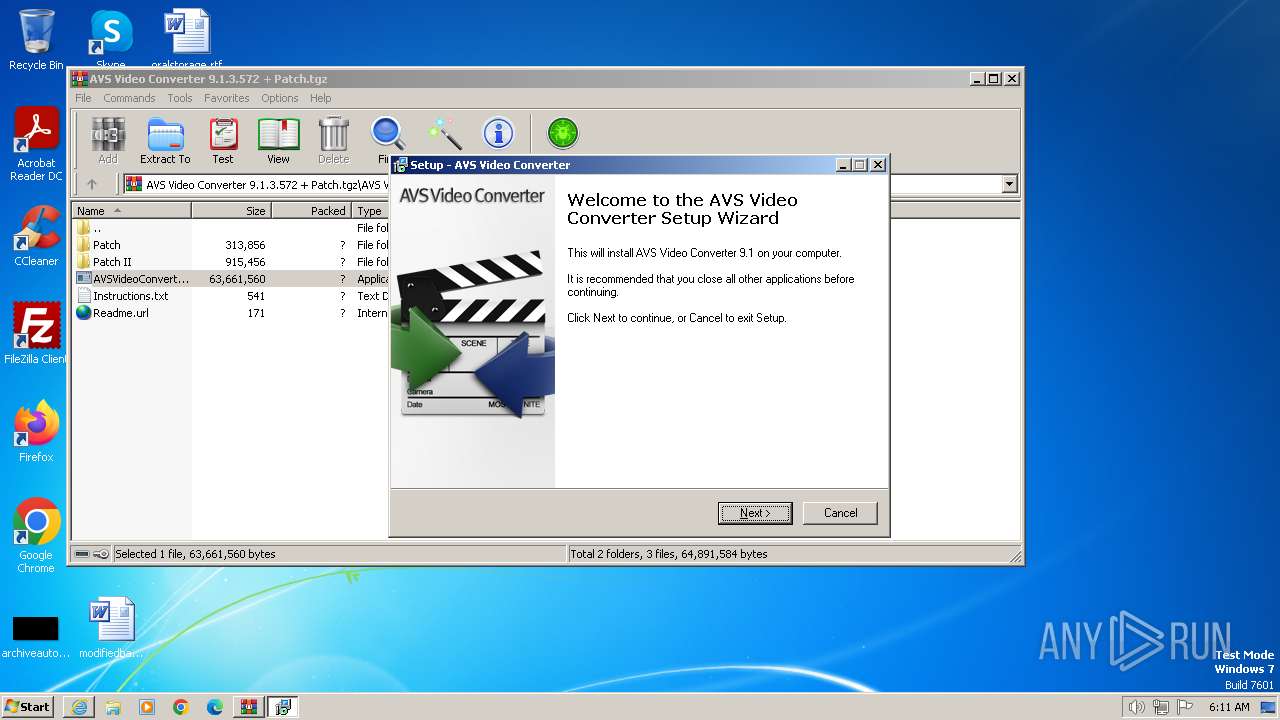Open Chrome from the taskbar

point(181,707)
